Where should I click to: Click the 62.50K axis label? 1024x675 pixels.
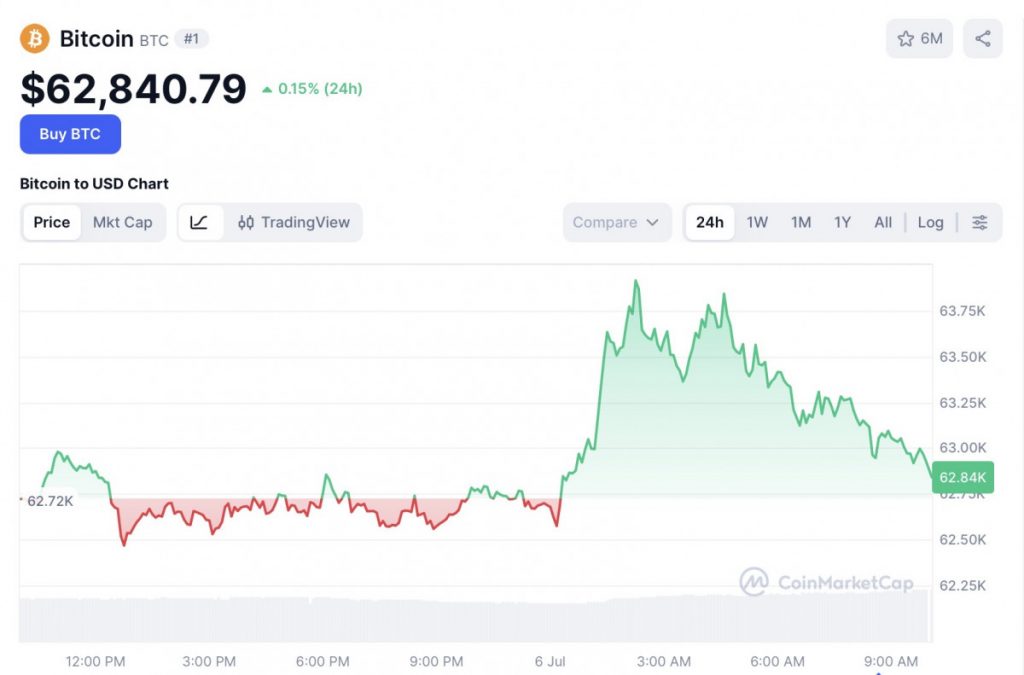pos(963,540)
